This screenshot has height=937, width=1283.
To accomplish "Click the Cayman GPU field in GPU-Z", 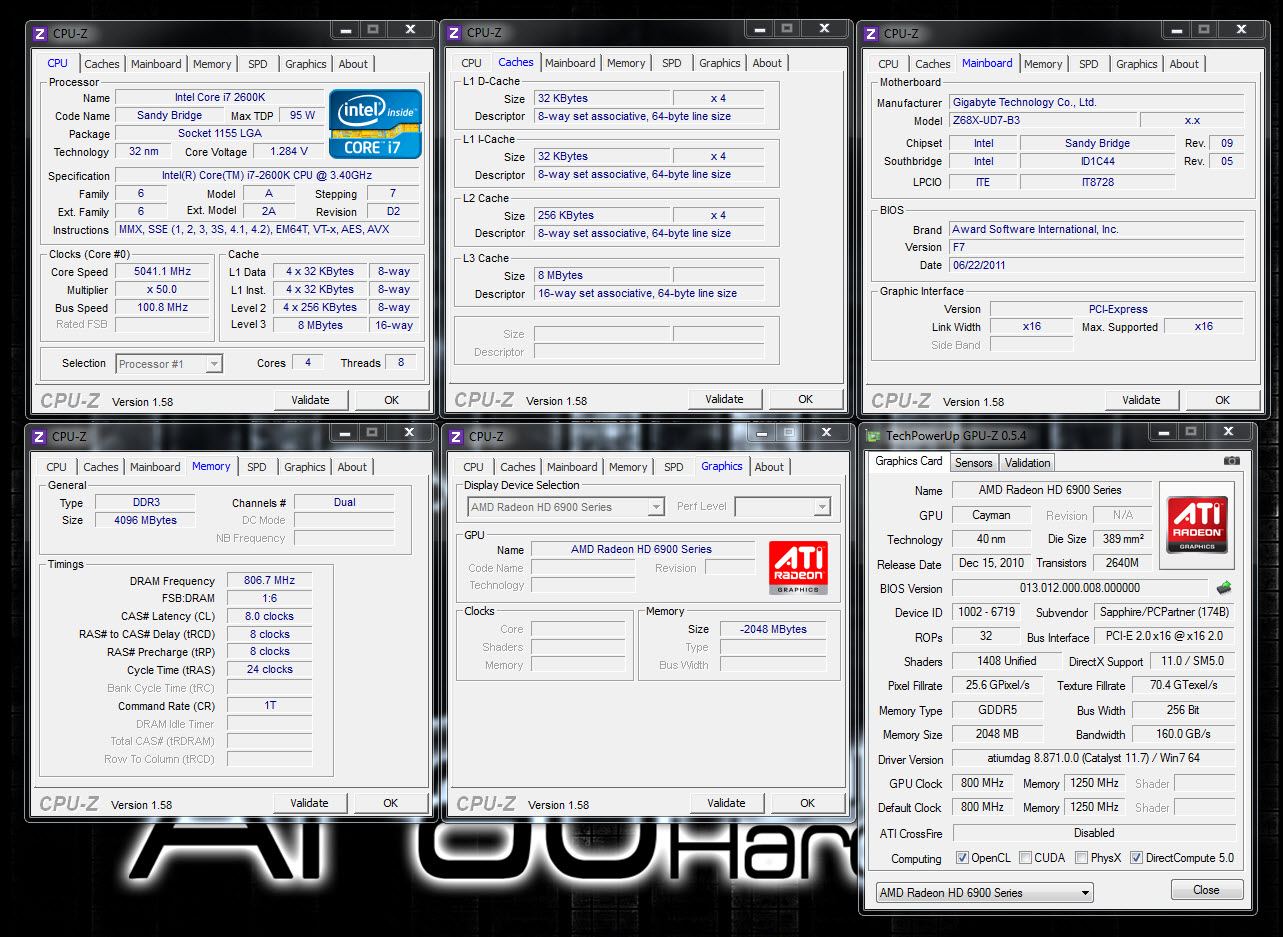I will (x=991, y=515).
